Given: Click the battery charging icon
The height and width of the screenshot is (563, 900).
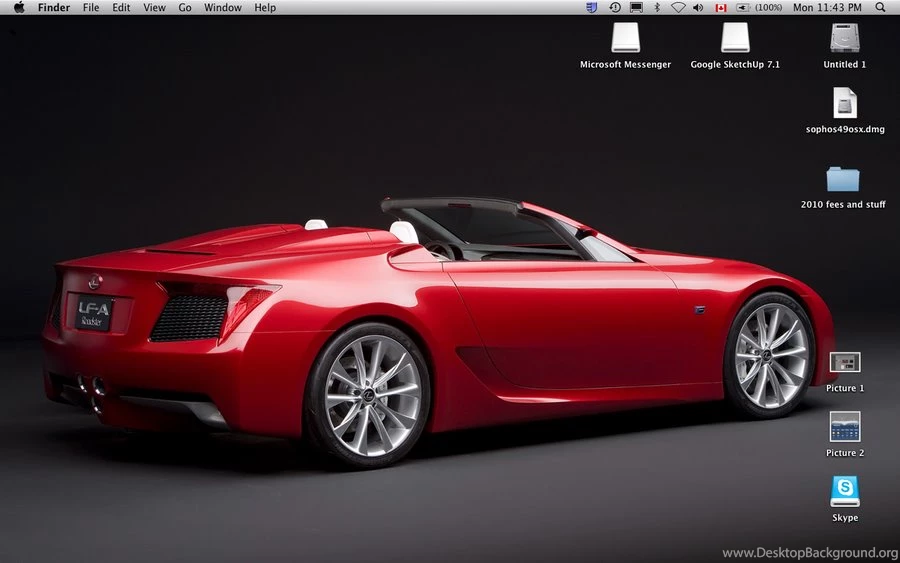Looking at the screenshot, I should coord(743,7).
